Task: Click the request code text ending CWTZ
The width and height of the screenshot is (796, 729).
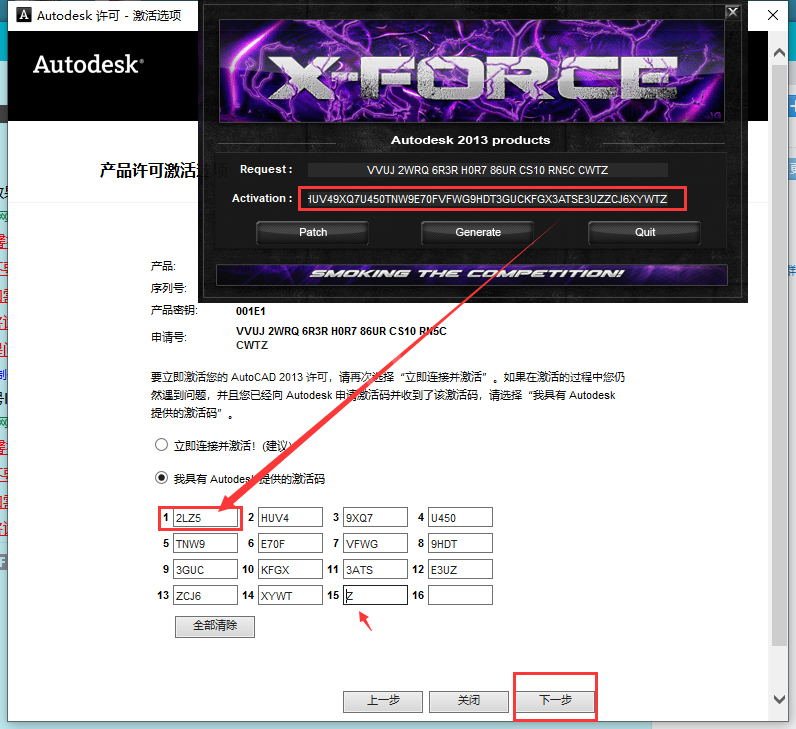Action: (341, 338)
